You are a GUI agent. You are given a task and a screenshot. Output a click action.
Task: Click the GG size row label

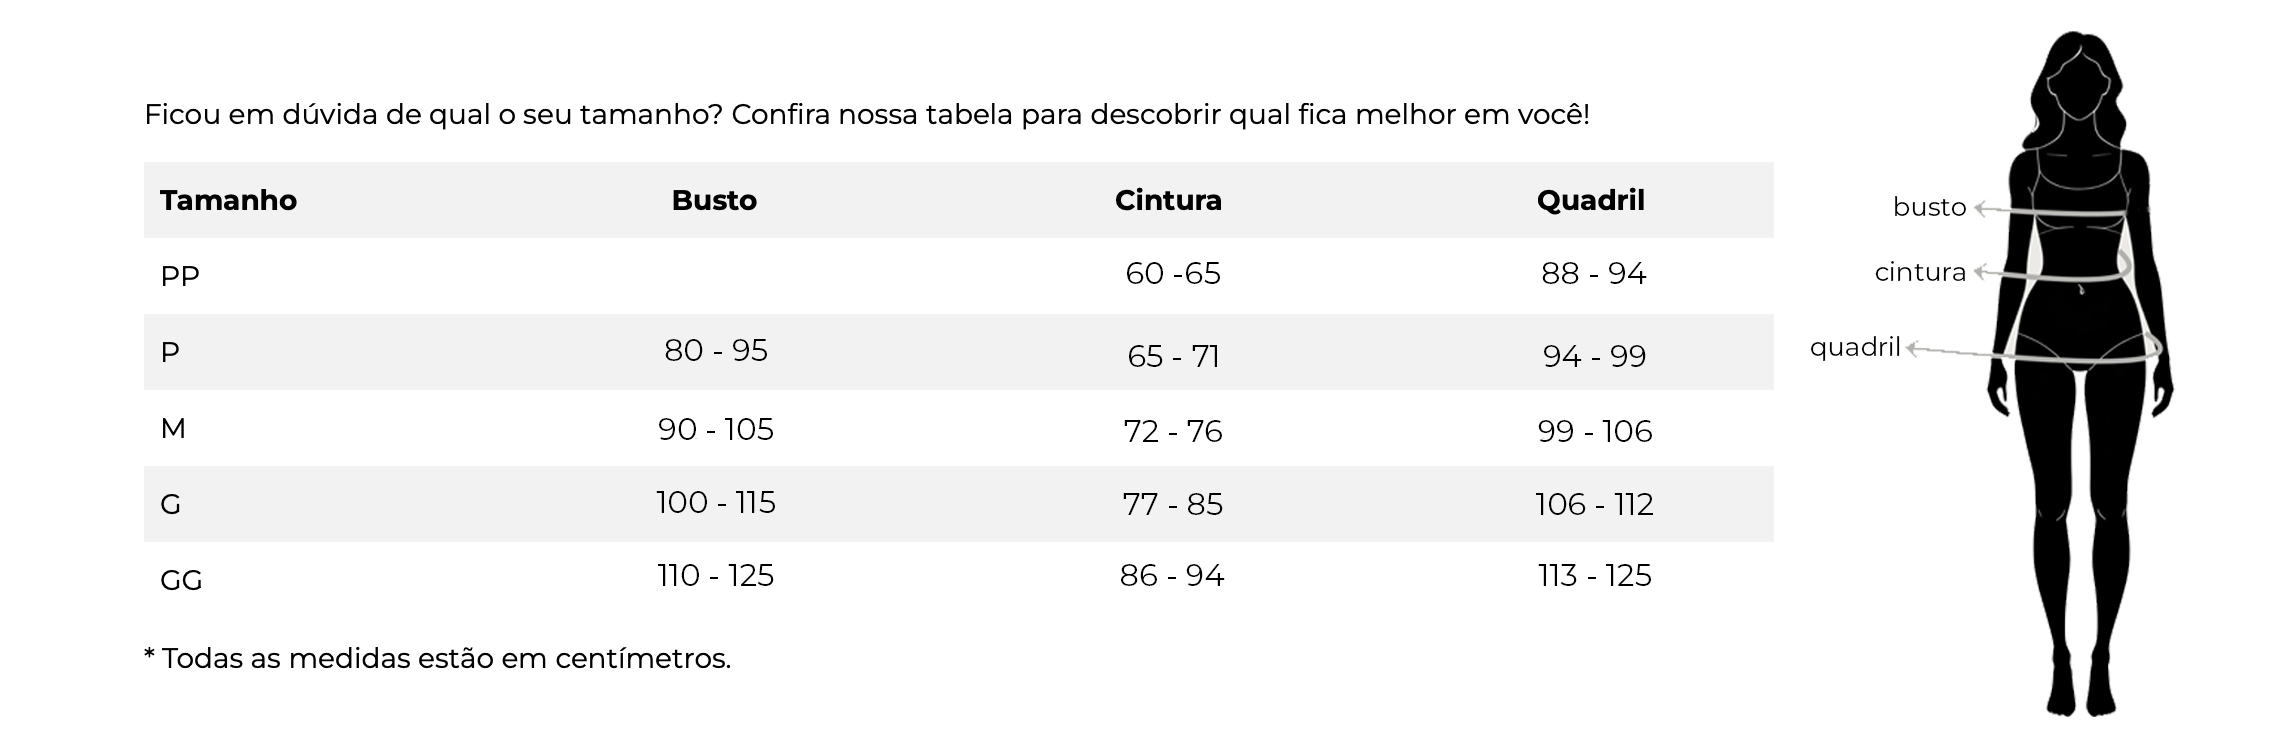pyautogui.click(x=181, y=580)
